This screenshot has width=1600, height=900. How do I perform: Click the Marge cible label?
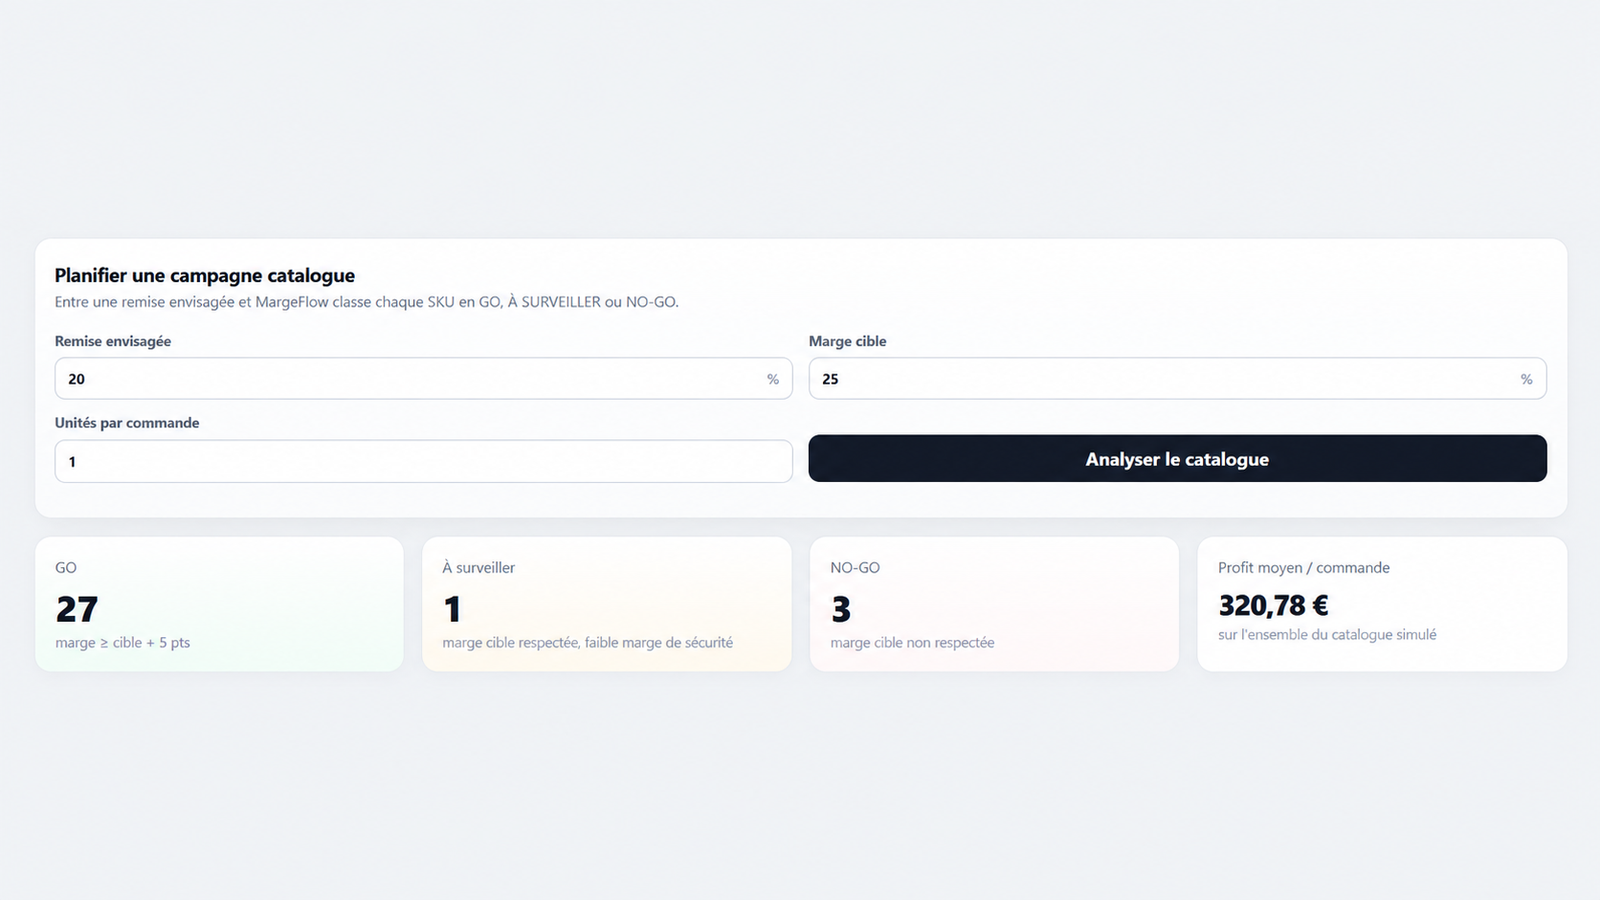click(x=848, y=341)
